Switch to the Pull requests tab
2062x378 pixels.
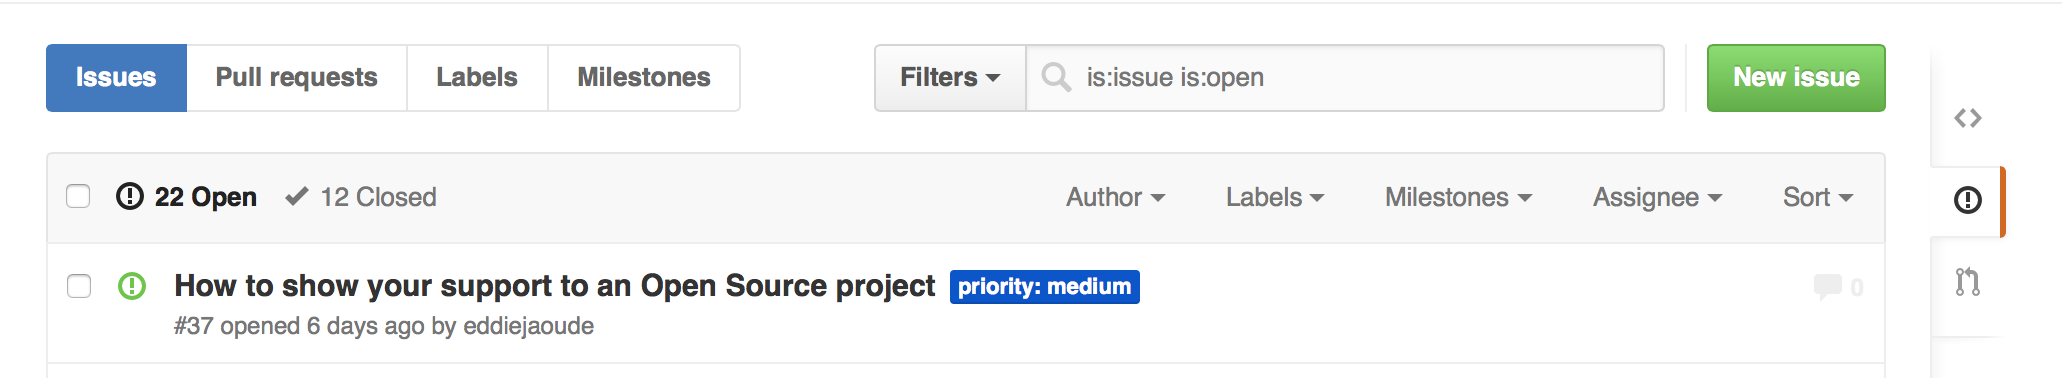pos(297,77)
